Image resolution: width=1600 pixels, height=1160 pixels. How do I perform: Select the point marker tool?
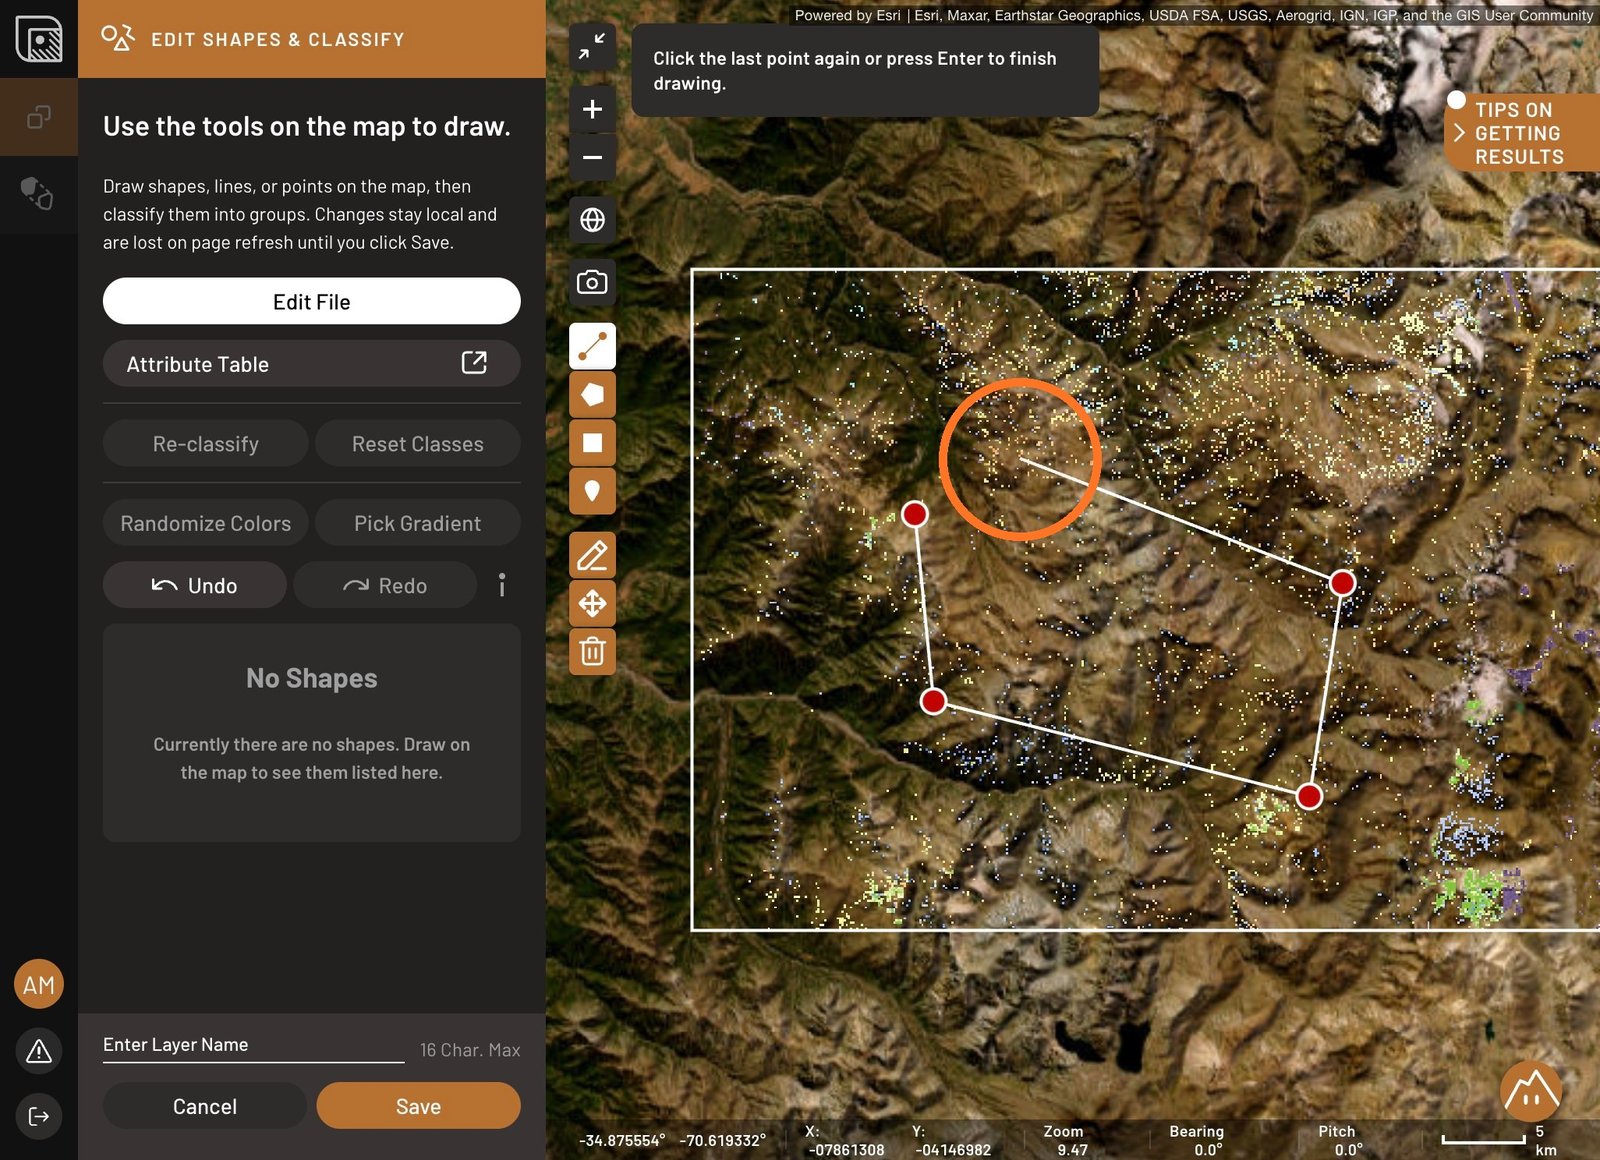pos(592,491)
